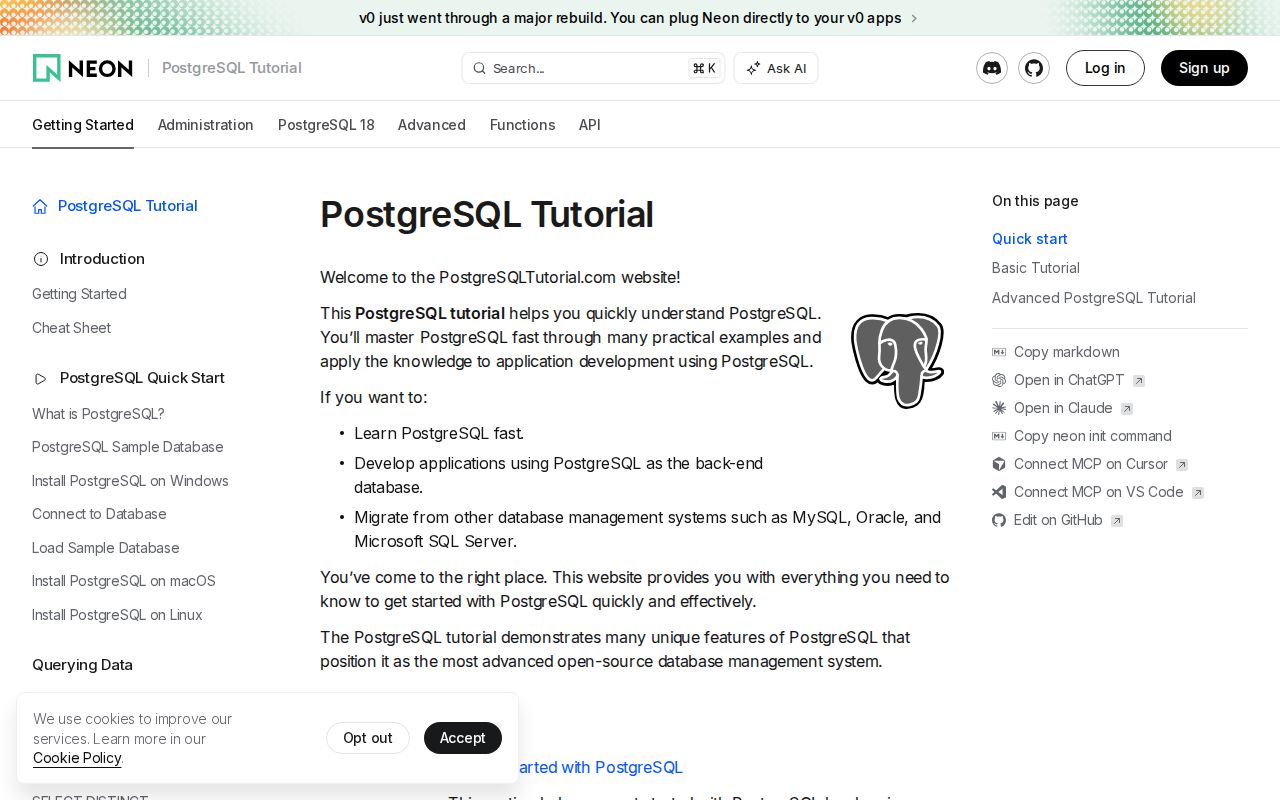
Task: Click Quick start in On this page
Action: point(1029,239)
